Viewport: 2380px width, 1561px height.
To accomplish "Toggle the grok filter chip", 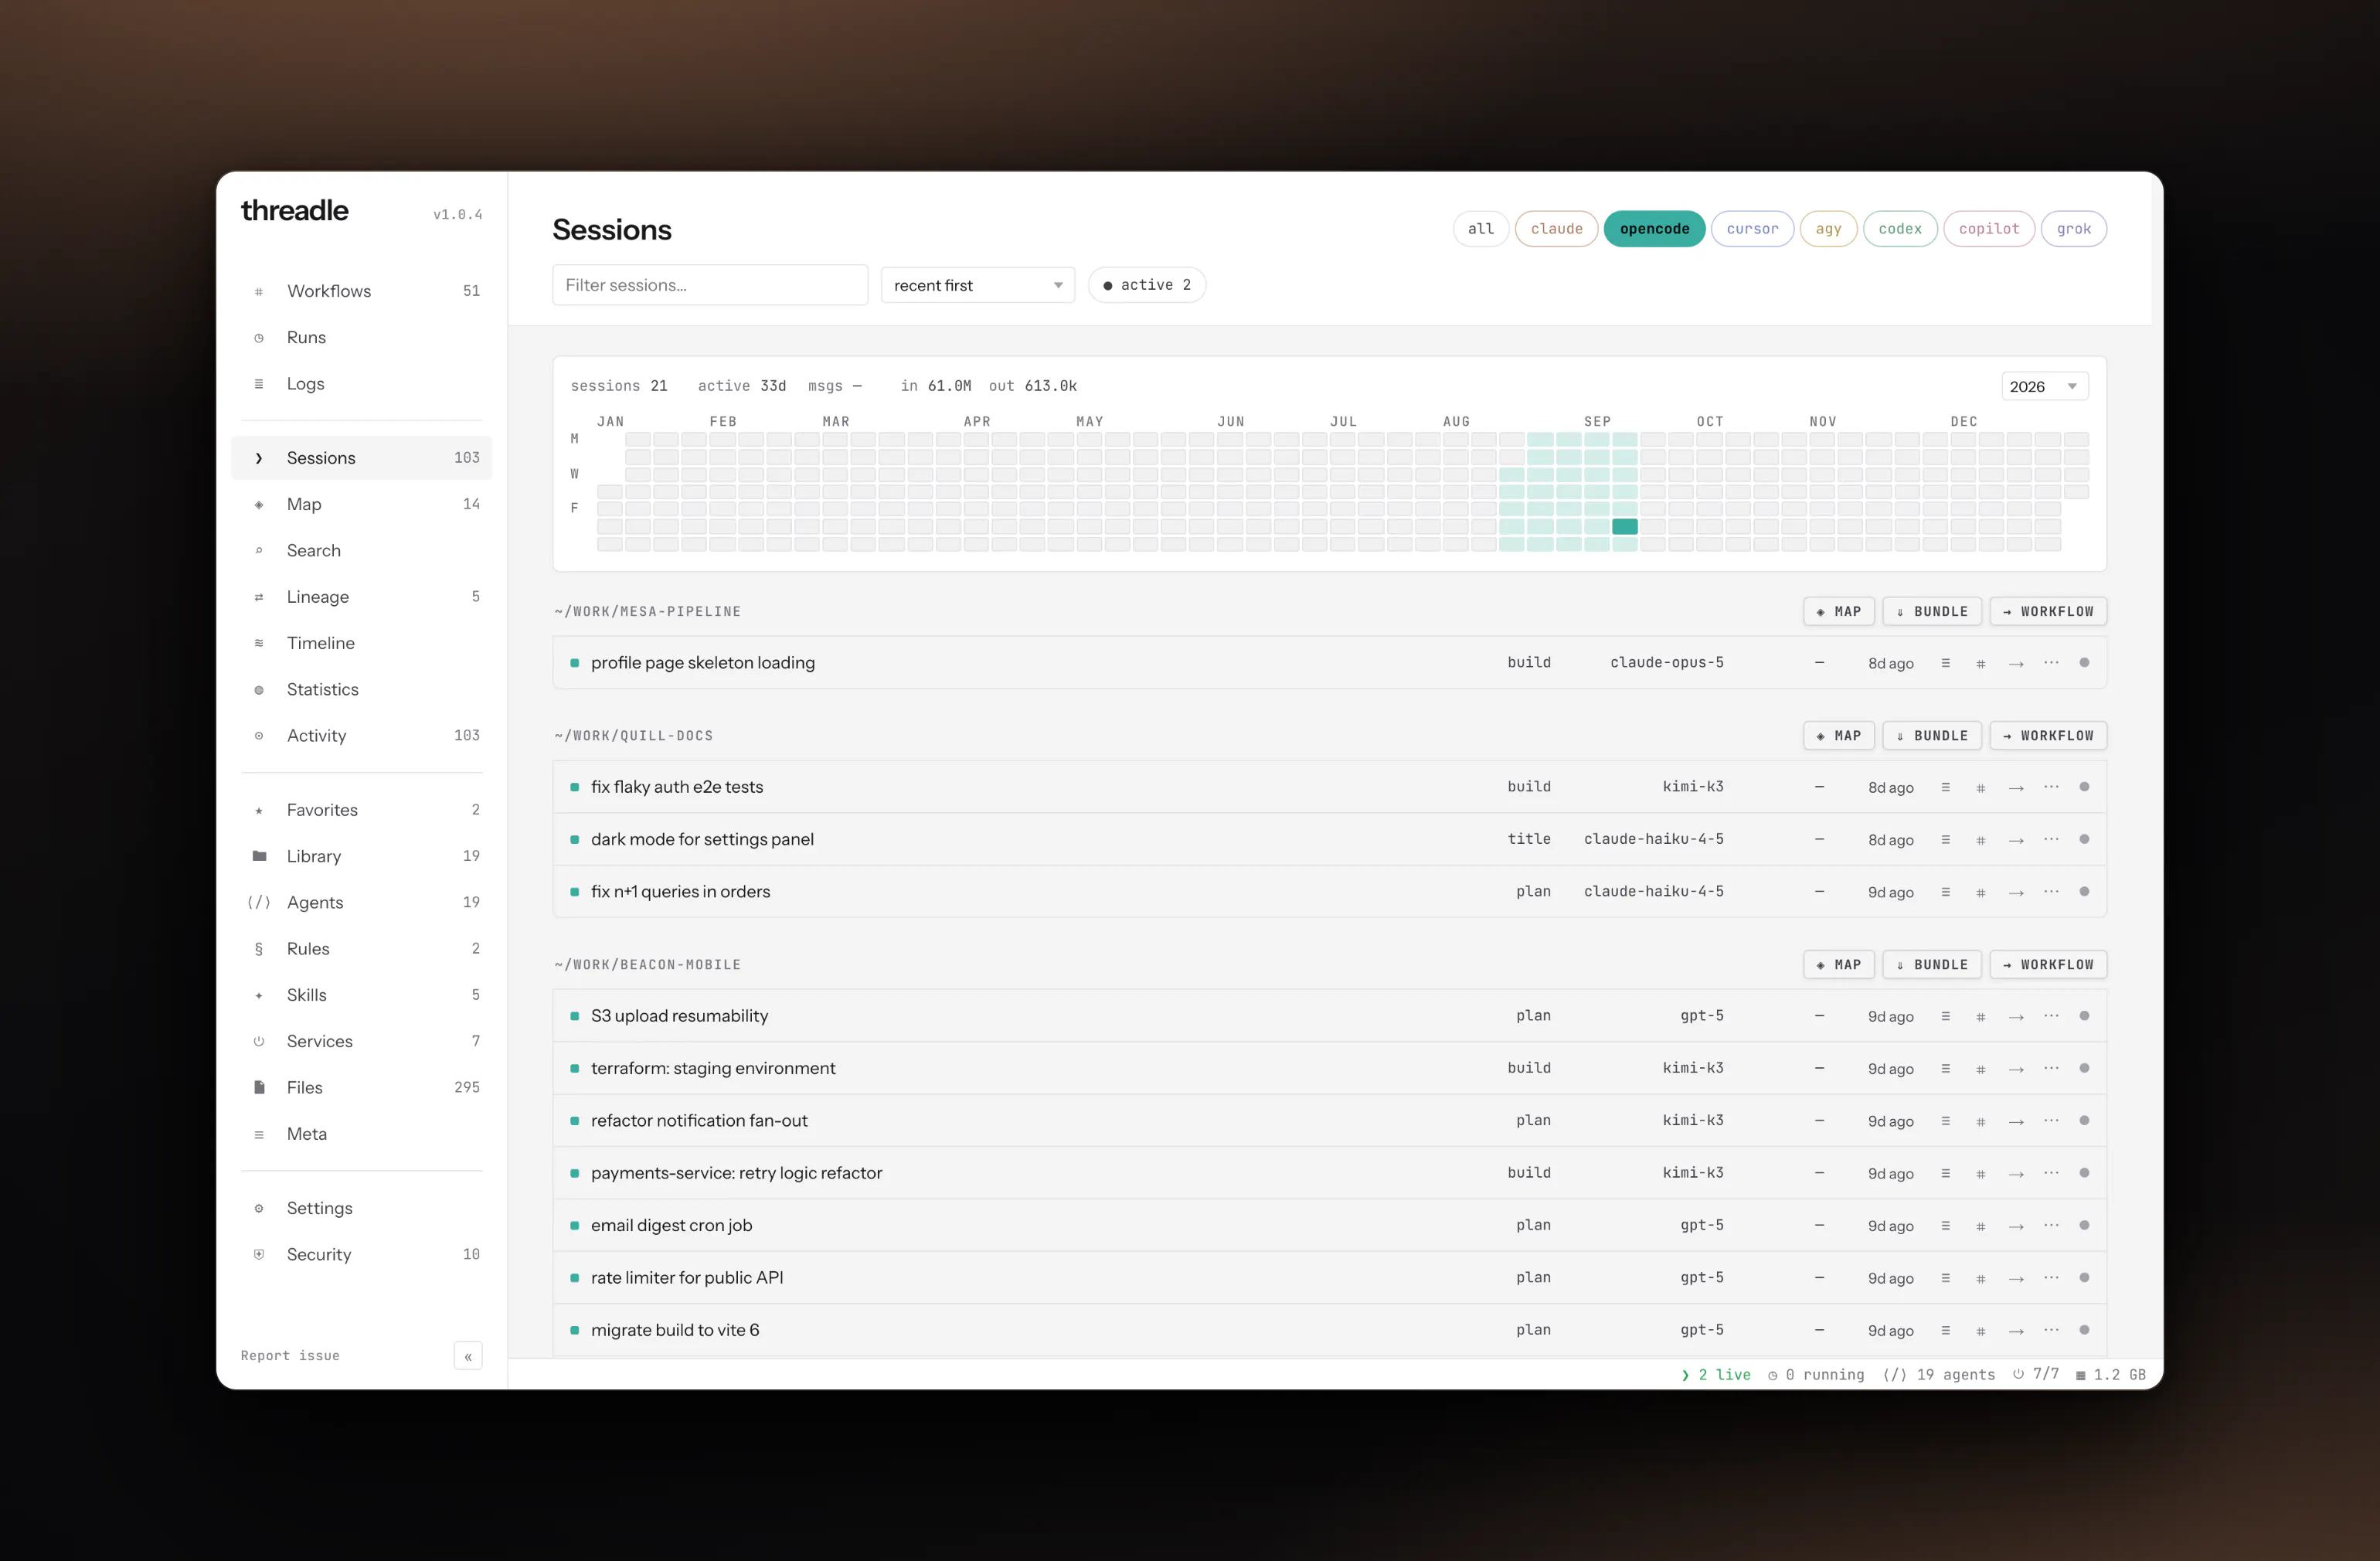I will point(2074,229).
